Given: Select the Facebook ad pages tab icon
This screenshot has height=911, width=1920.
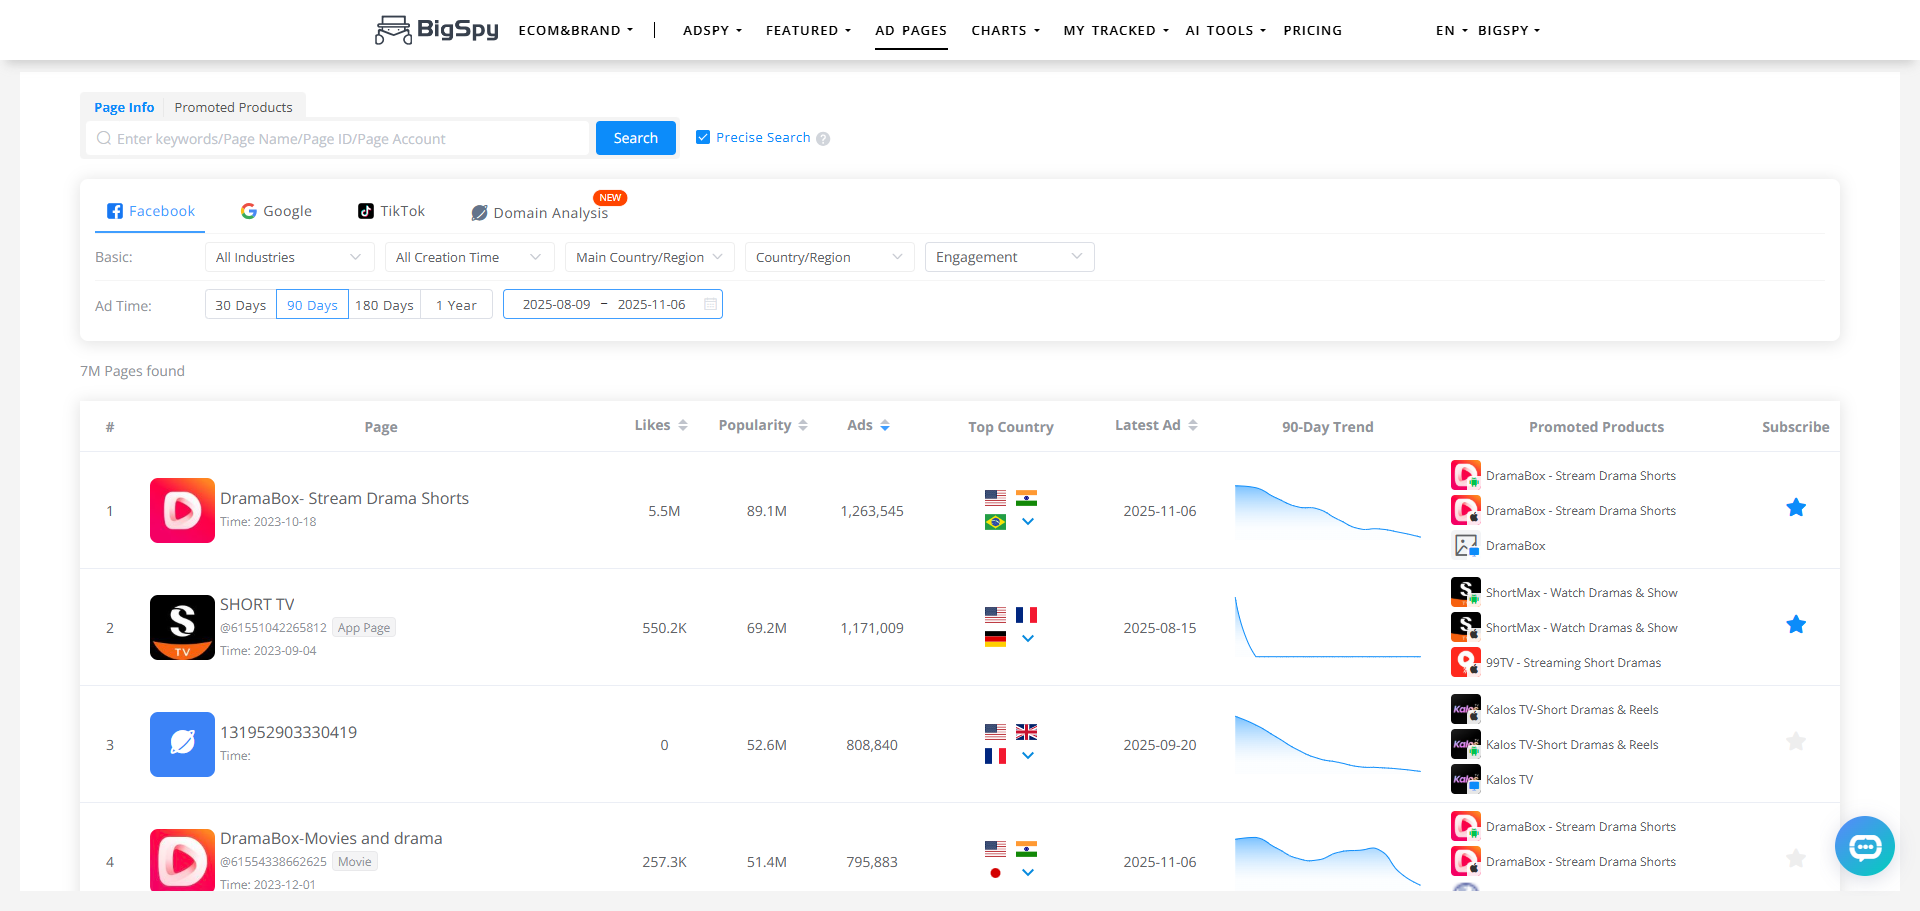Looking at the screenshot, I should [x=115, y=211].
